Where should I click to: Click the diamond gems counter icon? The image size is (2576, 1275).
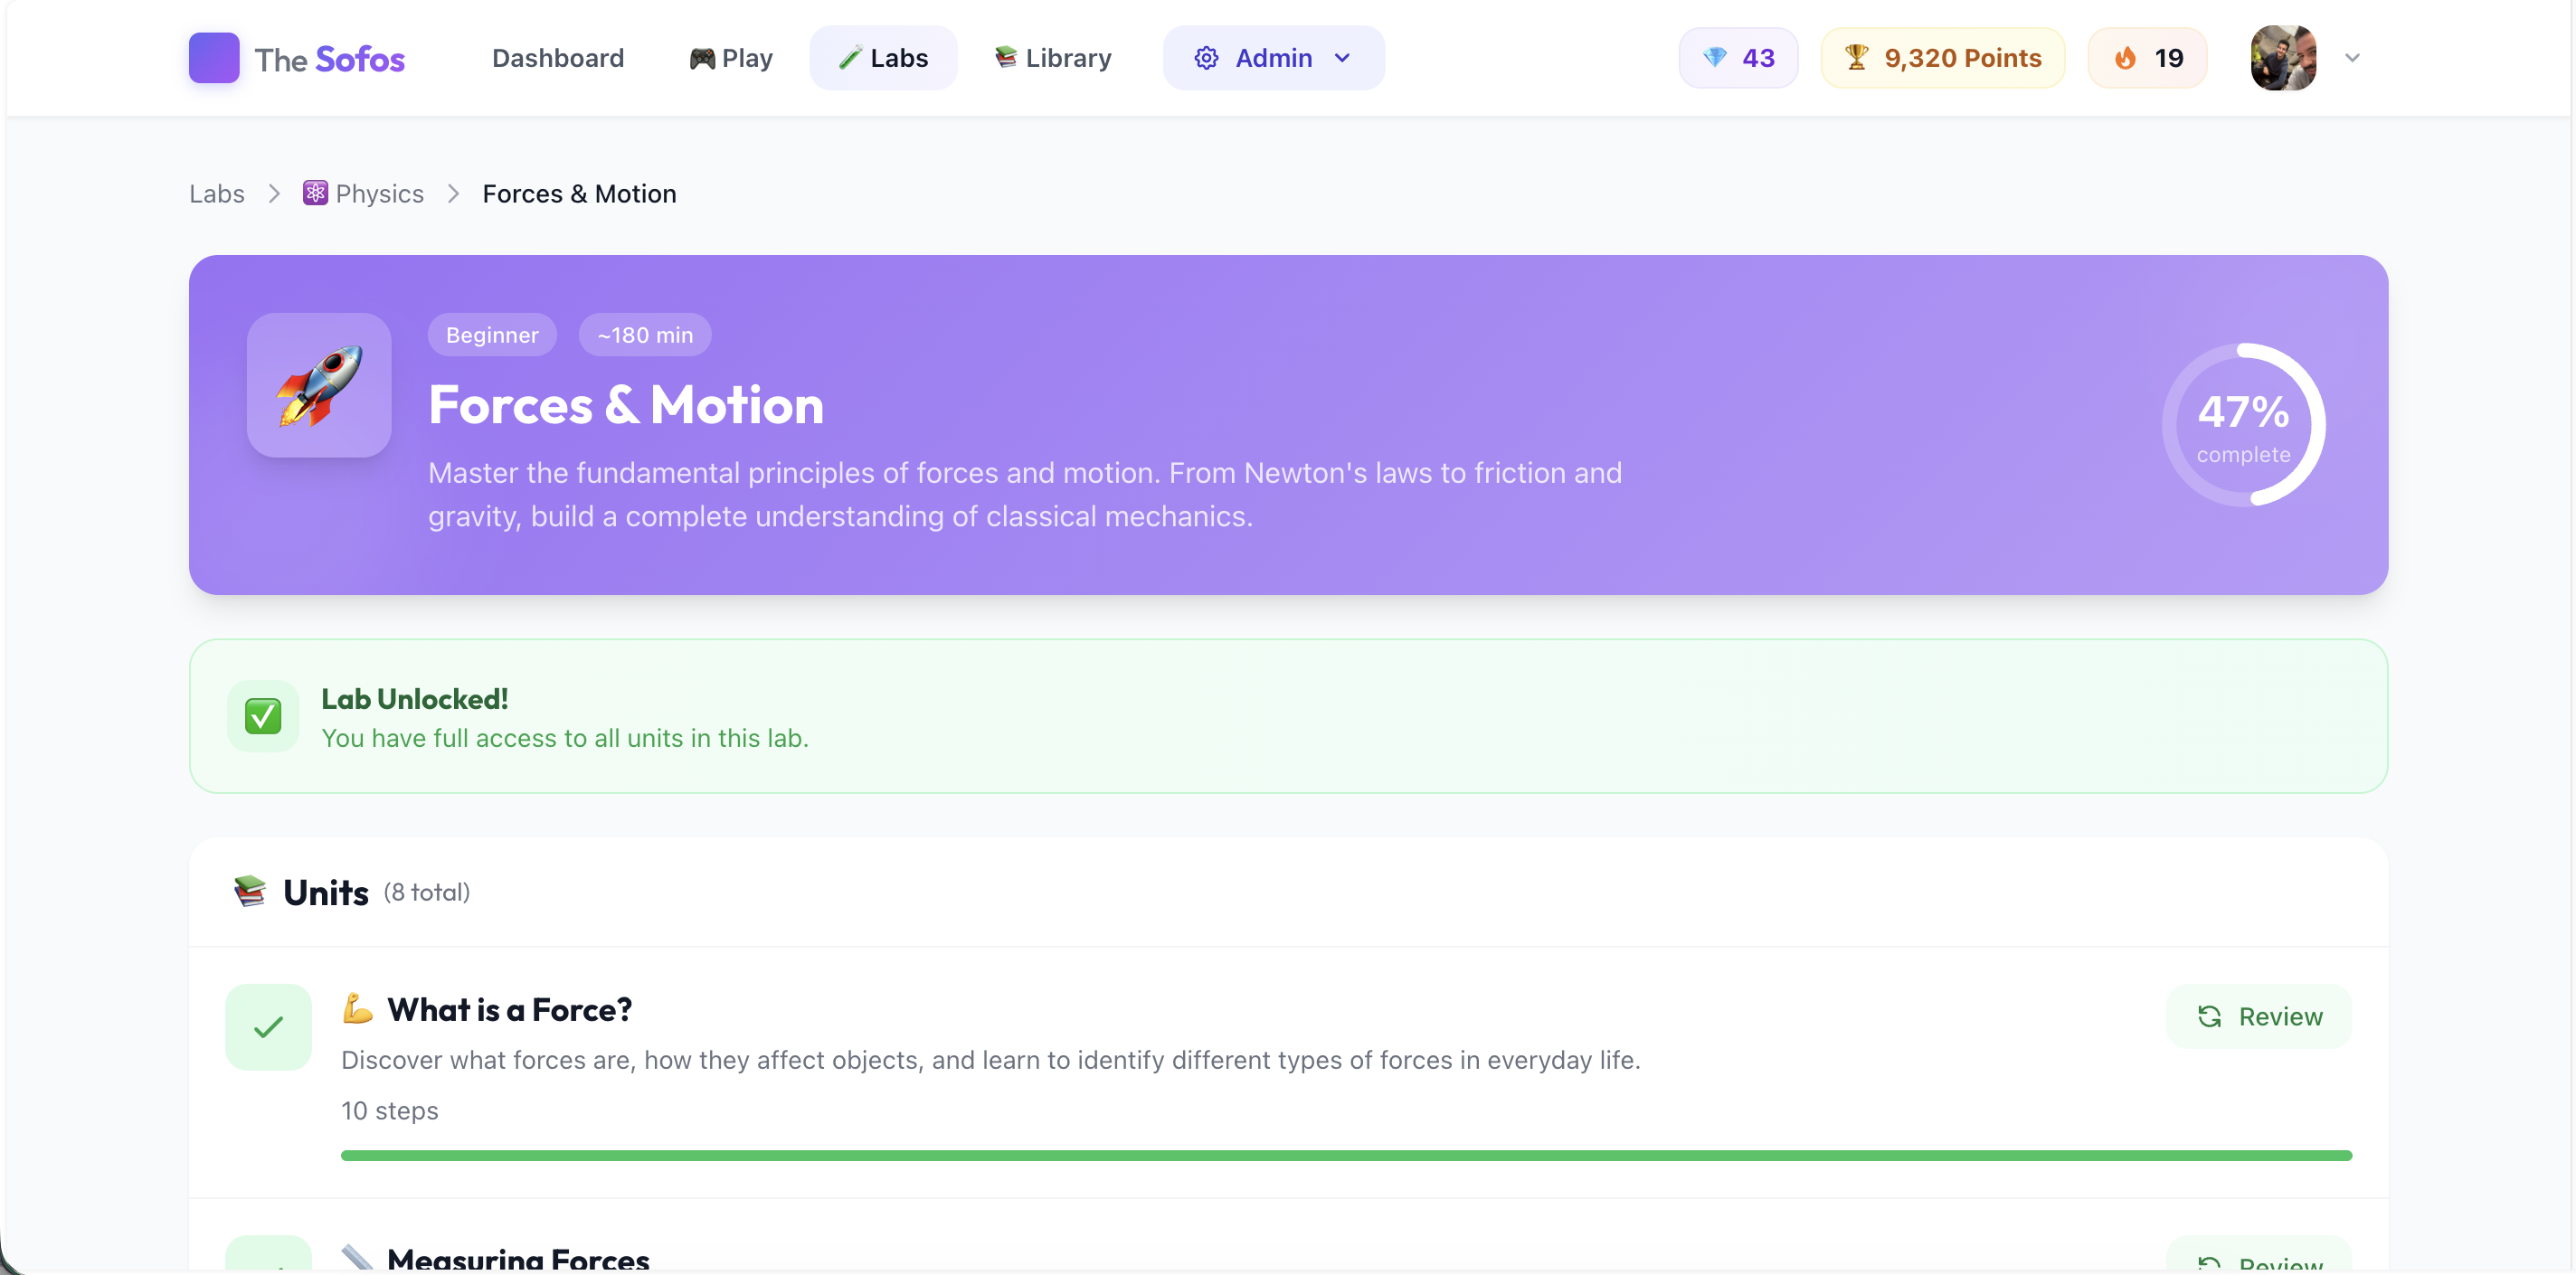(1714, 58)
